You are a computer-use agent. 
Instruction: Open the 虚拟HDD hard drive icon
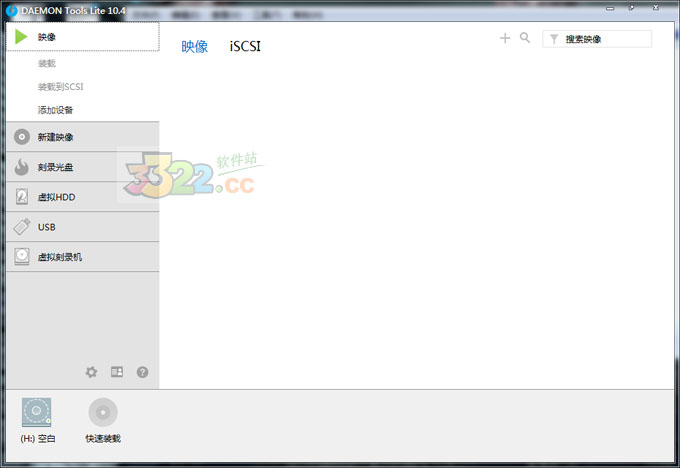(22, 196)
